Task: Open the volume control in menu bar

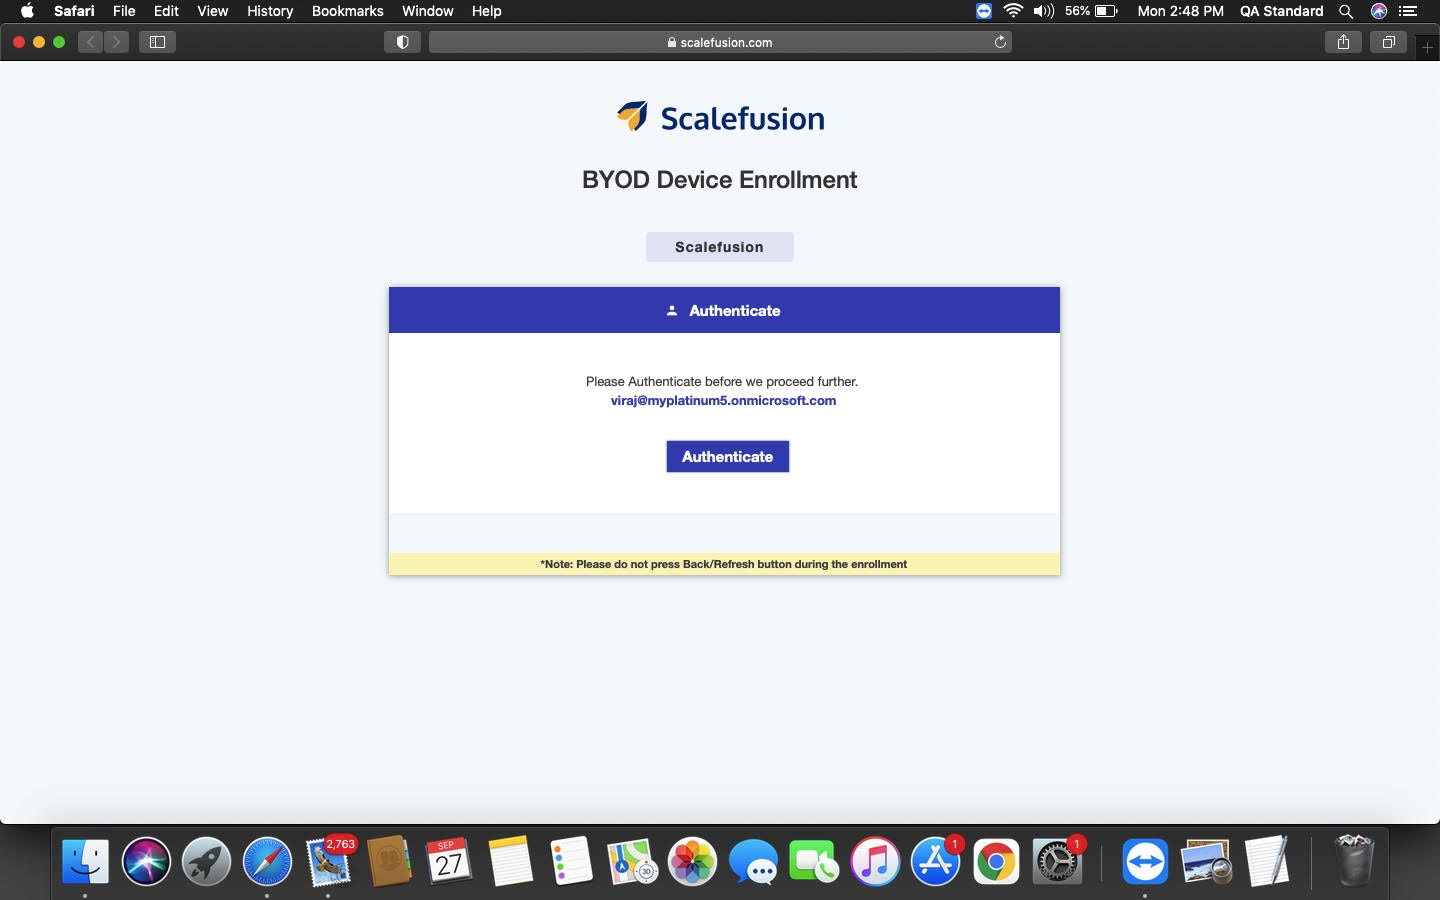Action: 1044,11
